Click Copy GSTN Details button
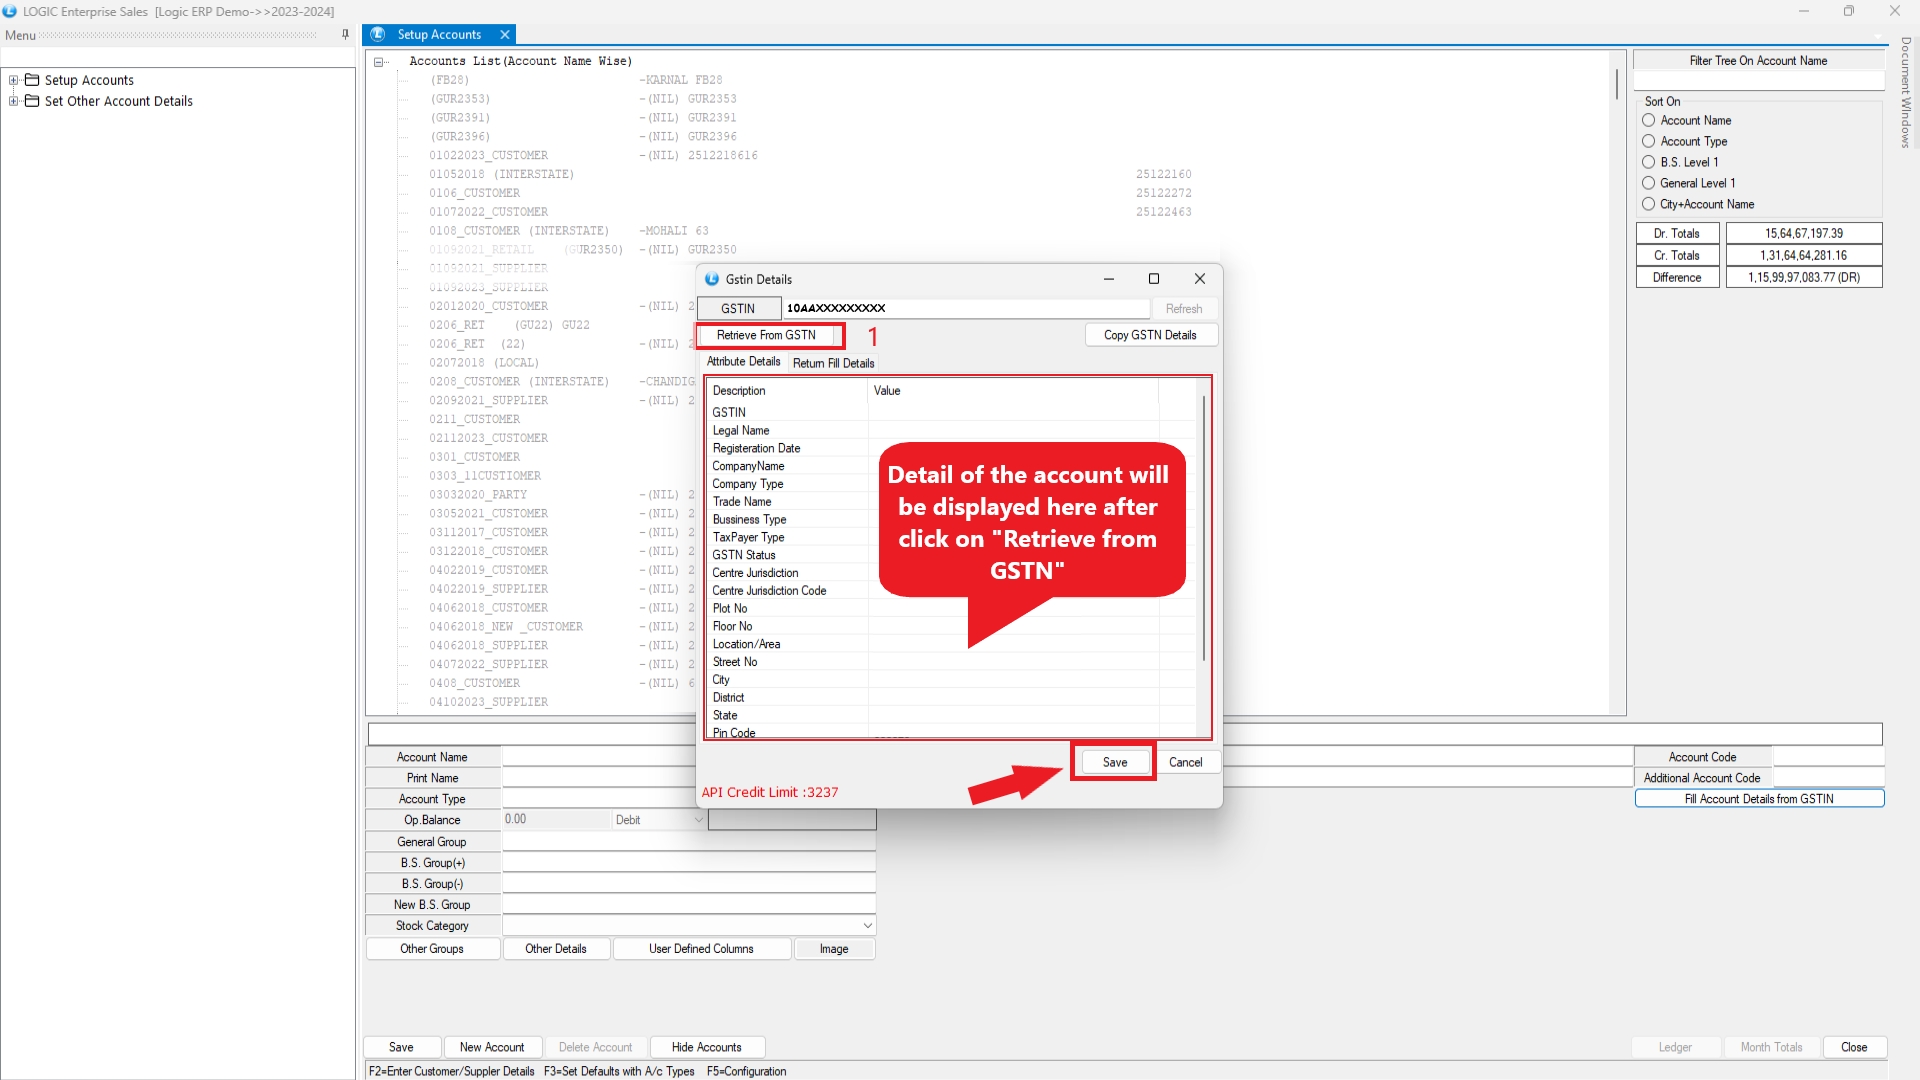Viewport: 1920px width, 1080px height. click(1150, 335)
